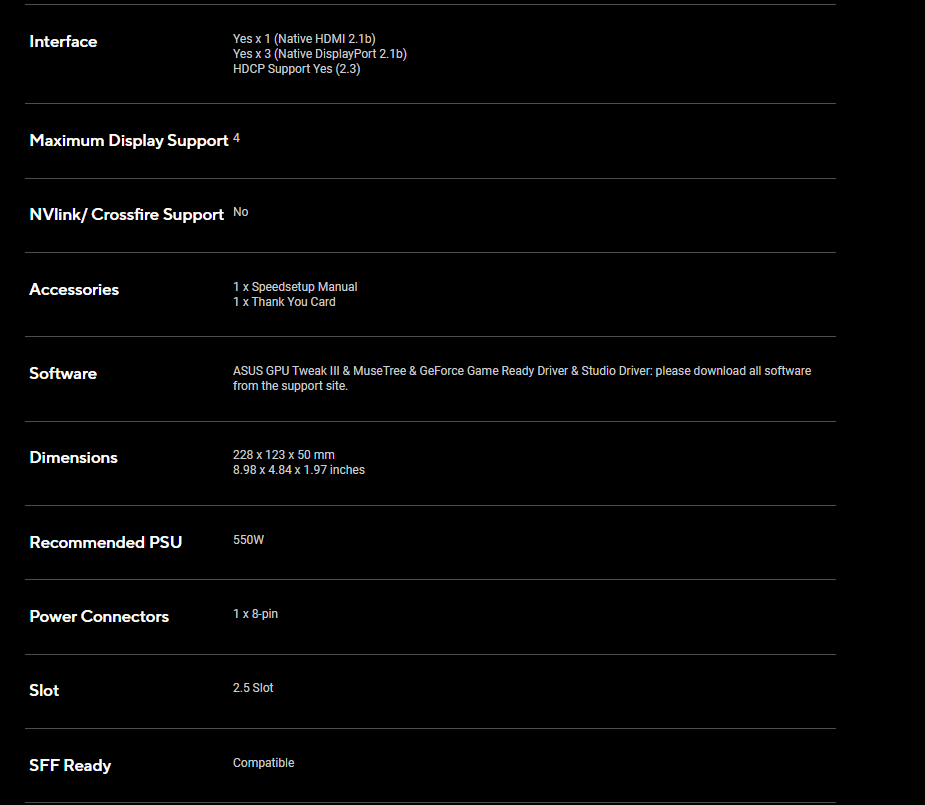Click the Native HDMI 2.1b line
The height and width of the screenshot is (805, 925).
[x=304, y=39]
